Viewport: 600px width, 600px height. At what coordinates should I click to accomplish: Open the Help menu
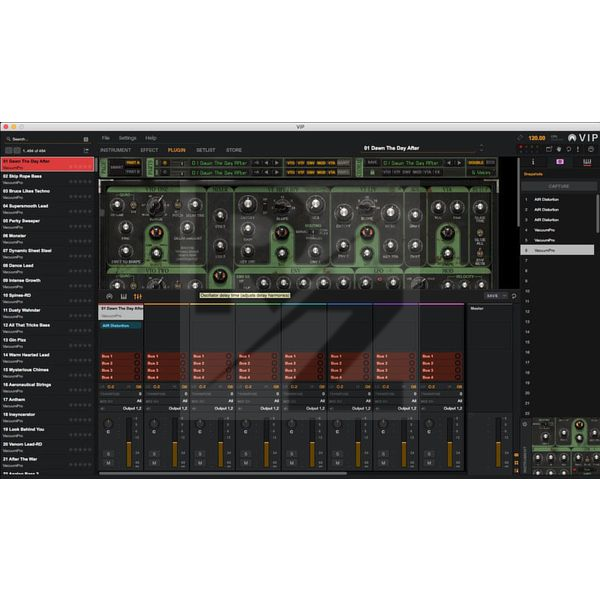coord(151,138)
